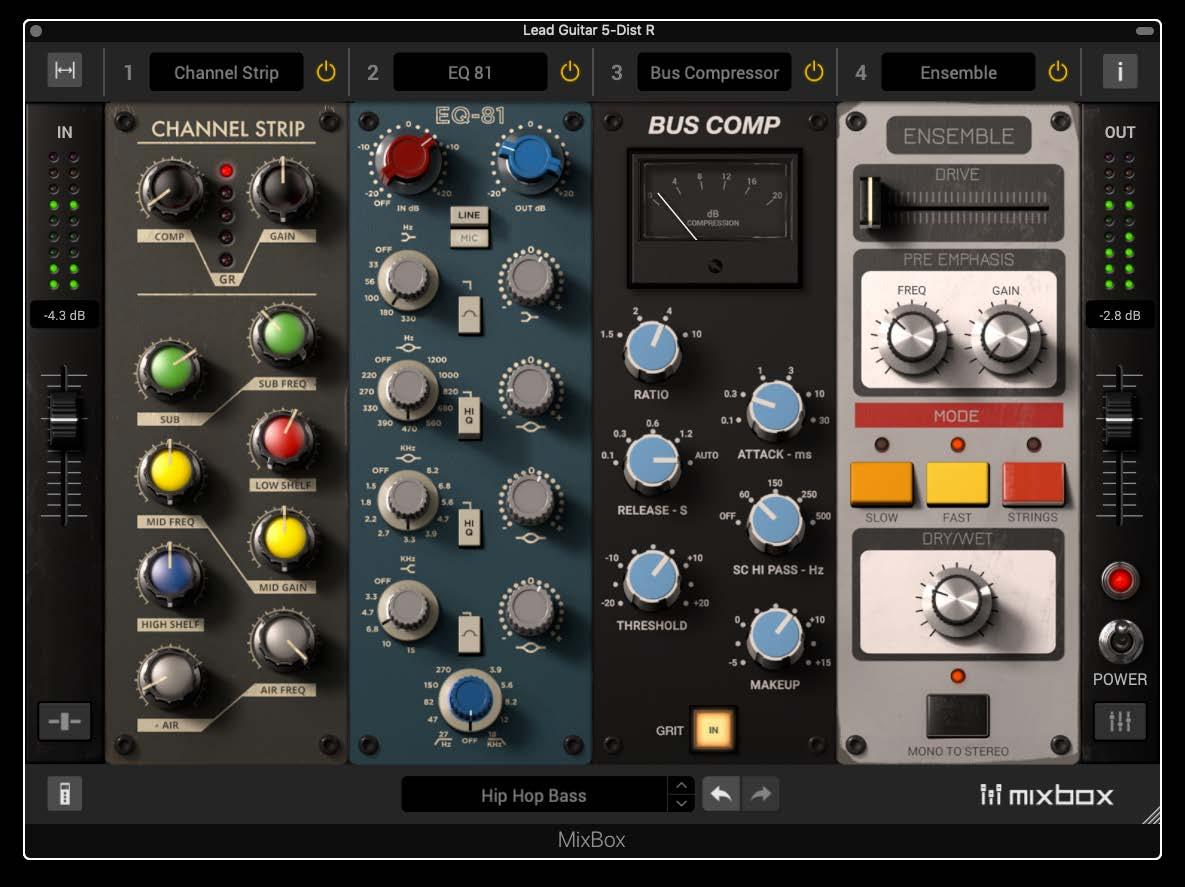This screenshot has width=1185, height=887.
Task: Click the yellow MID FREQ knob
Action: coord(171,473)
